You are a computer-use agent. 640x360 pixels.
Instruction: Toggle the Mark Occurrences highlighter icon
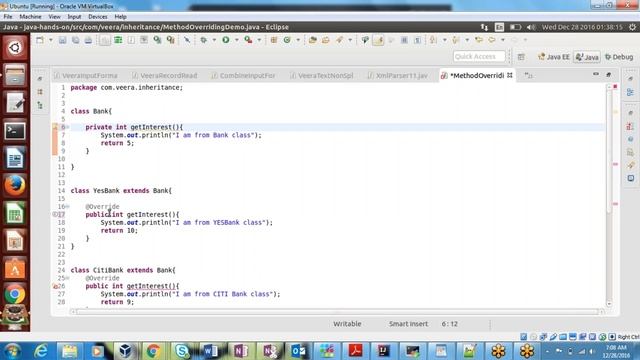pyautogui.click(x=378, y=40)
